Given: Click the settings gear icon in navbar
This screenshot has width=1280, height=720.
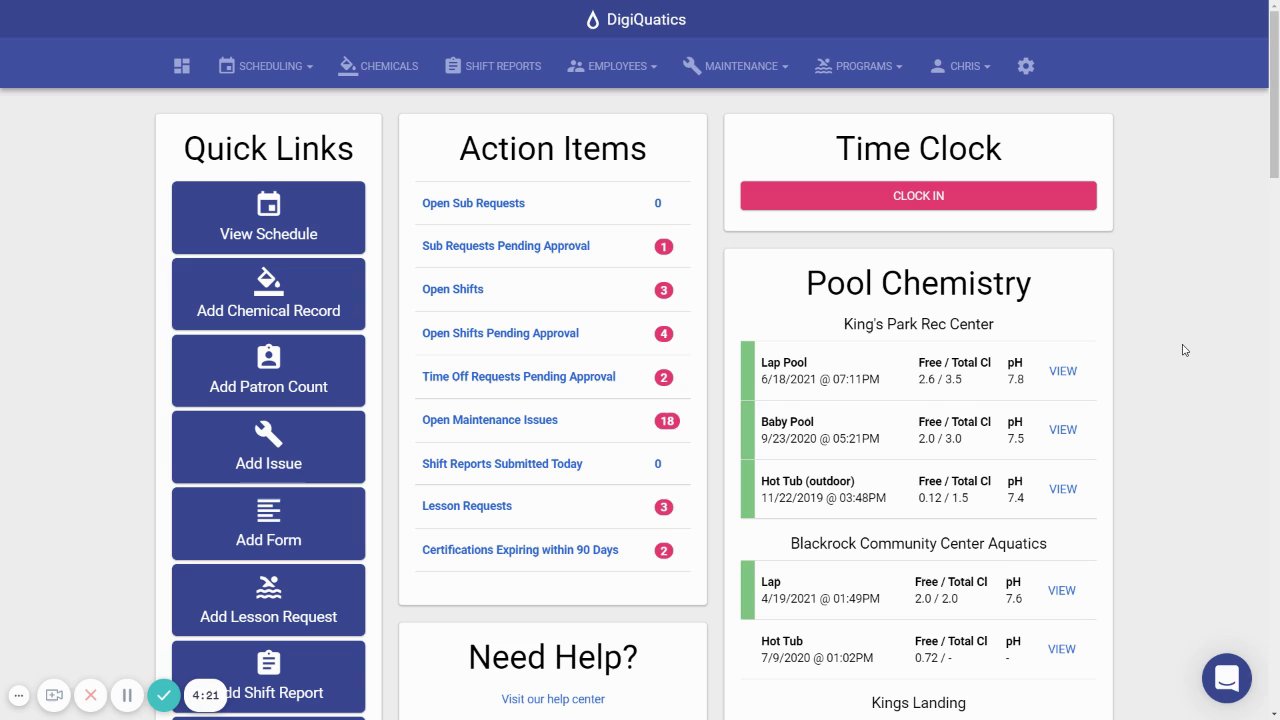Looking at the screenshot, I should (x=1025, y=66).
